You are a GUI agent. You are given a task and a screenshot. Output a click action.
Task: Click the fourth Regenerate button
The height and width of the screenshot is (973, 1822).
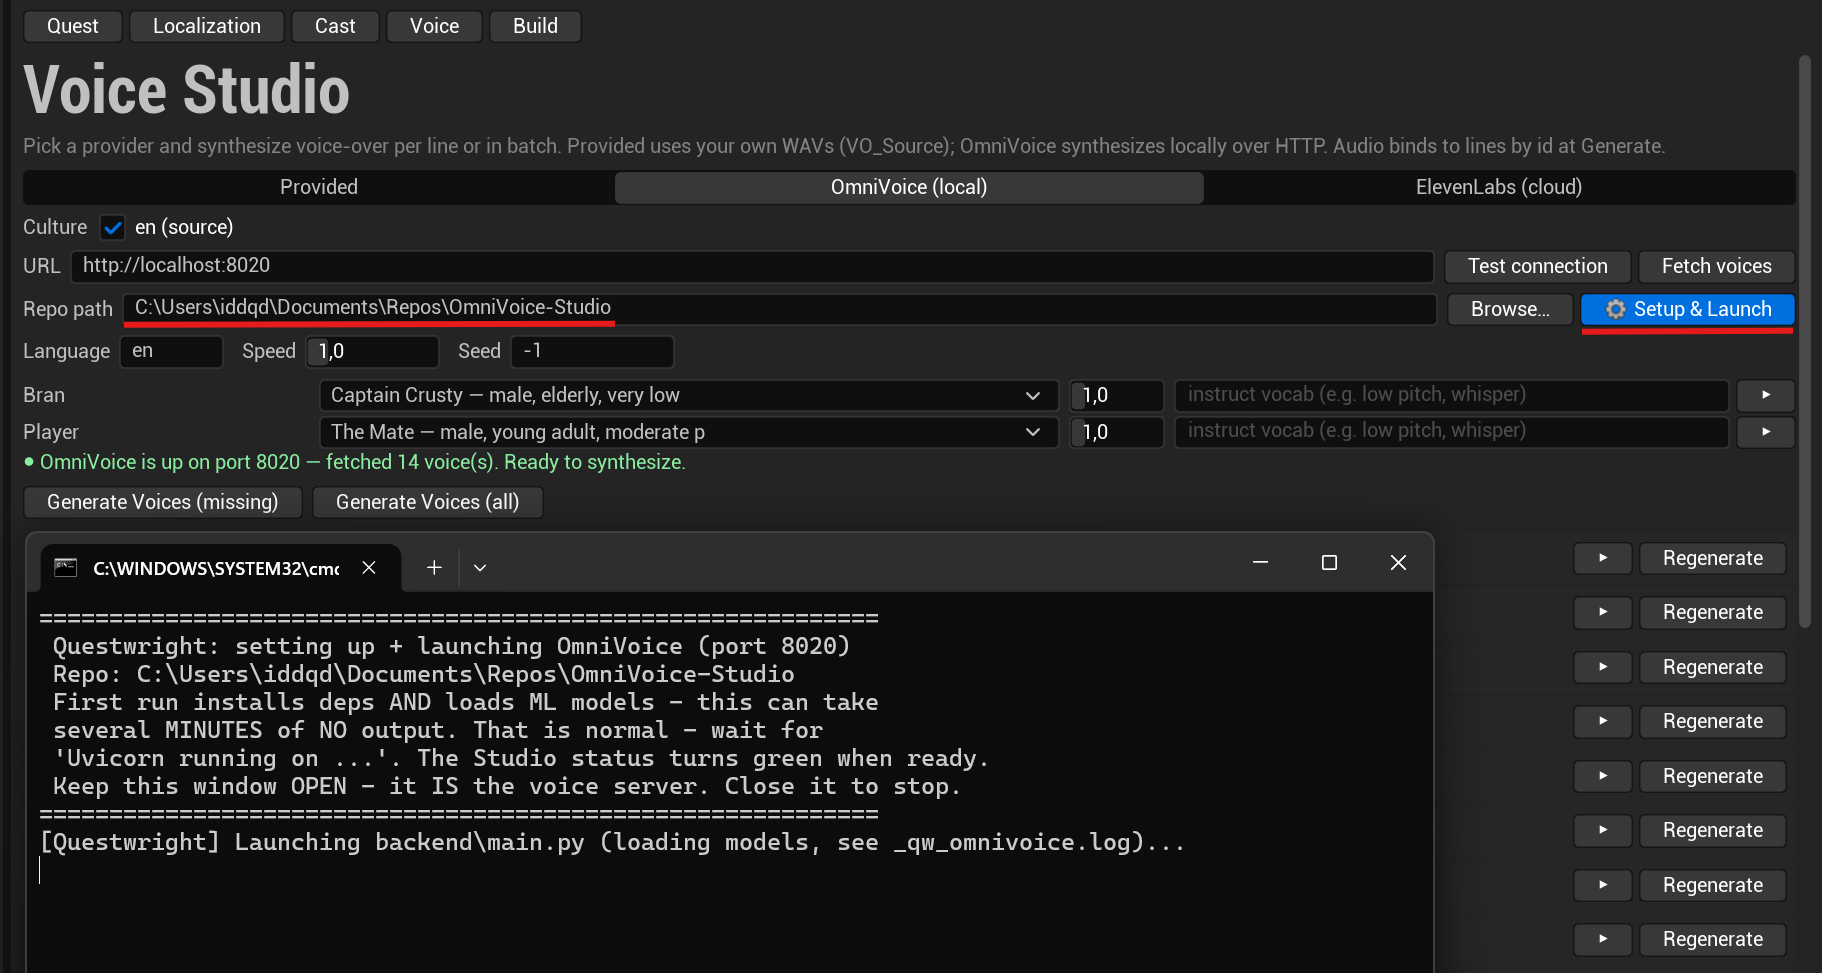point(1712,721)
